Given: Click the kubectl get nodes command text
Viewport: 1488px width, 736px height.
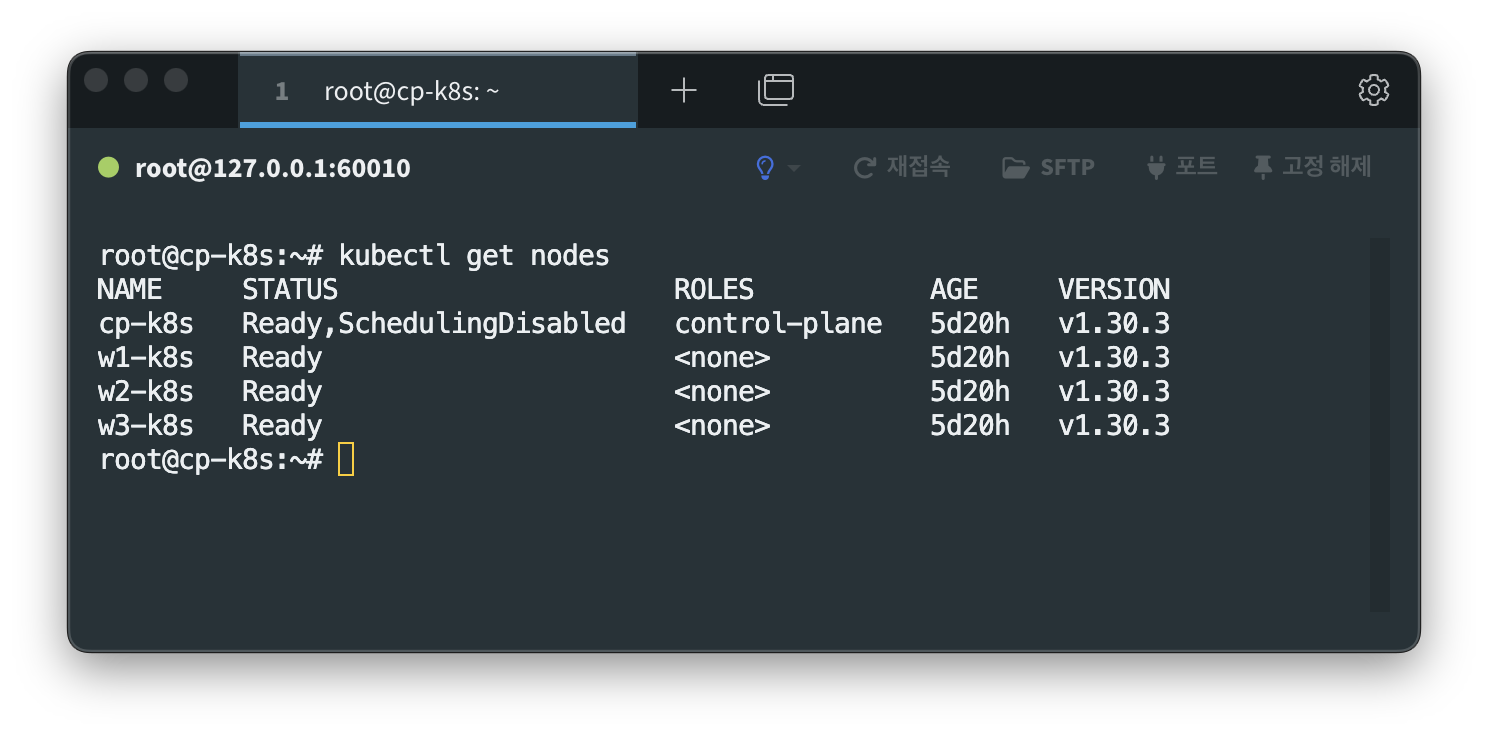Looking at the screenshot, I should (474, 256).
